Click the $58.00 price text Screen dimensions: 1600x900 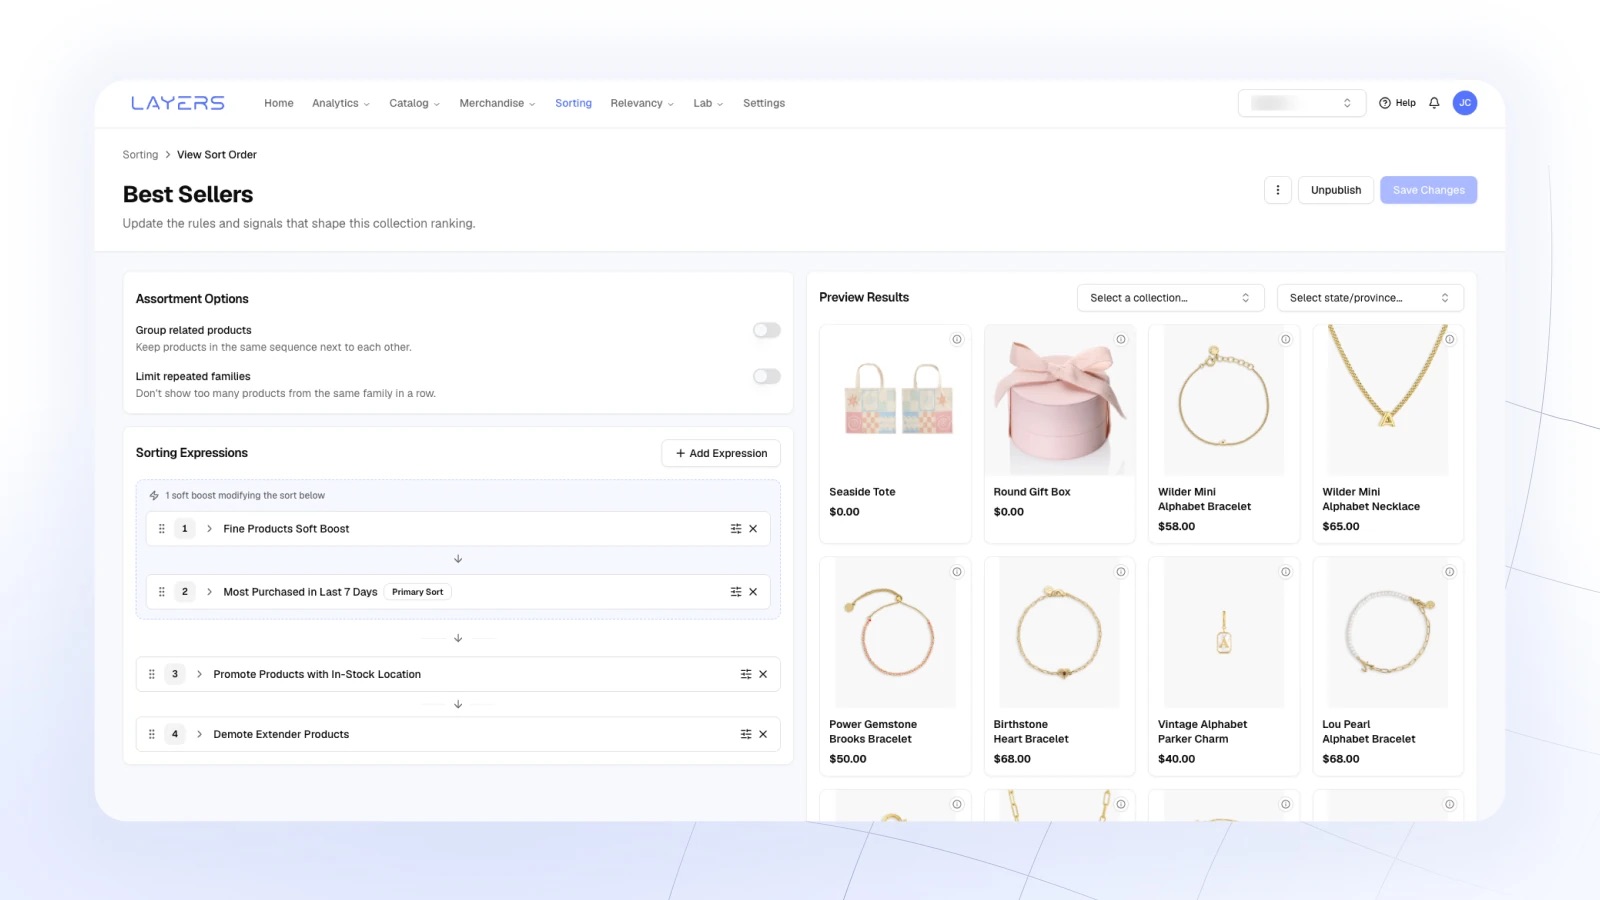pyautogui.click(x=1177, y=527)
